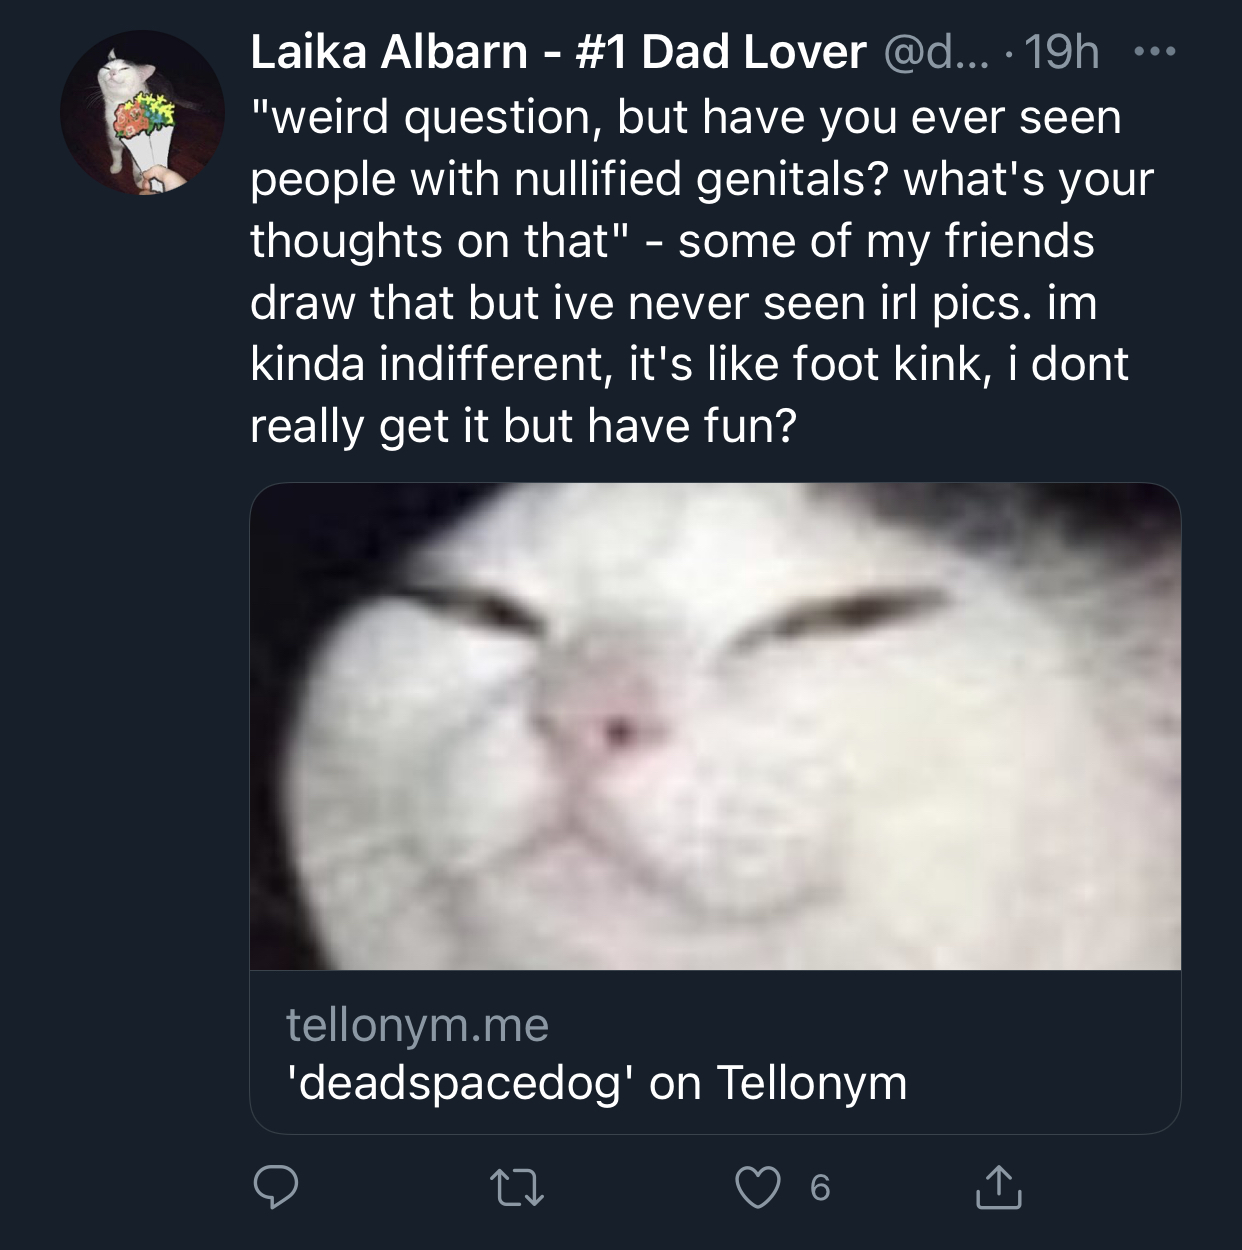
Task: Click the "really get it but have fun?" line
Action: (523, 426)
